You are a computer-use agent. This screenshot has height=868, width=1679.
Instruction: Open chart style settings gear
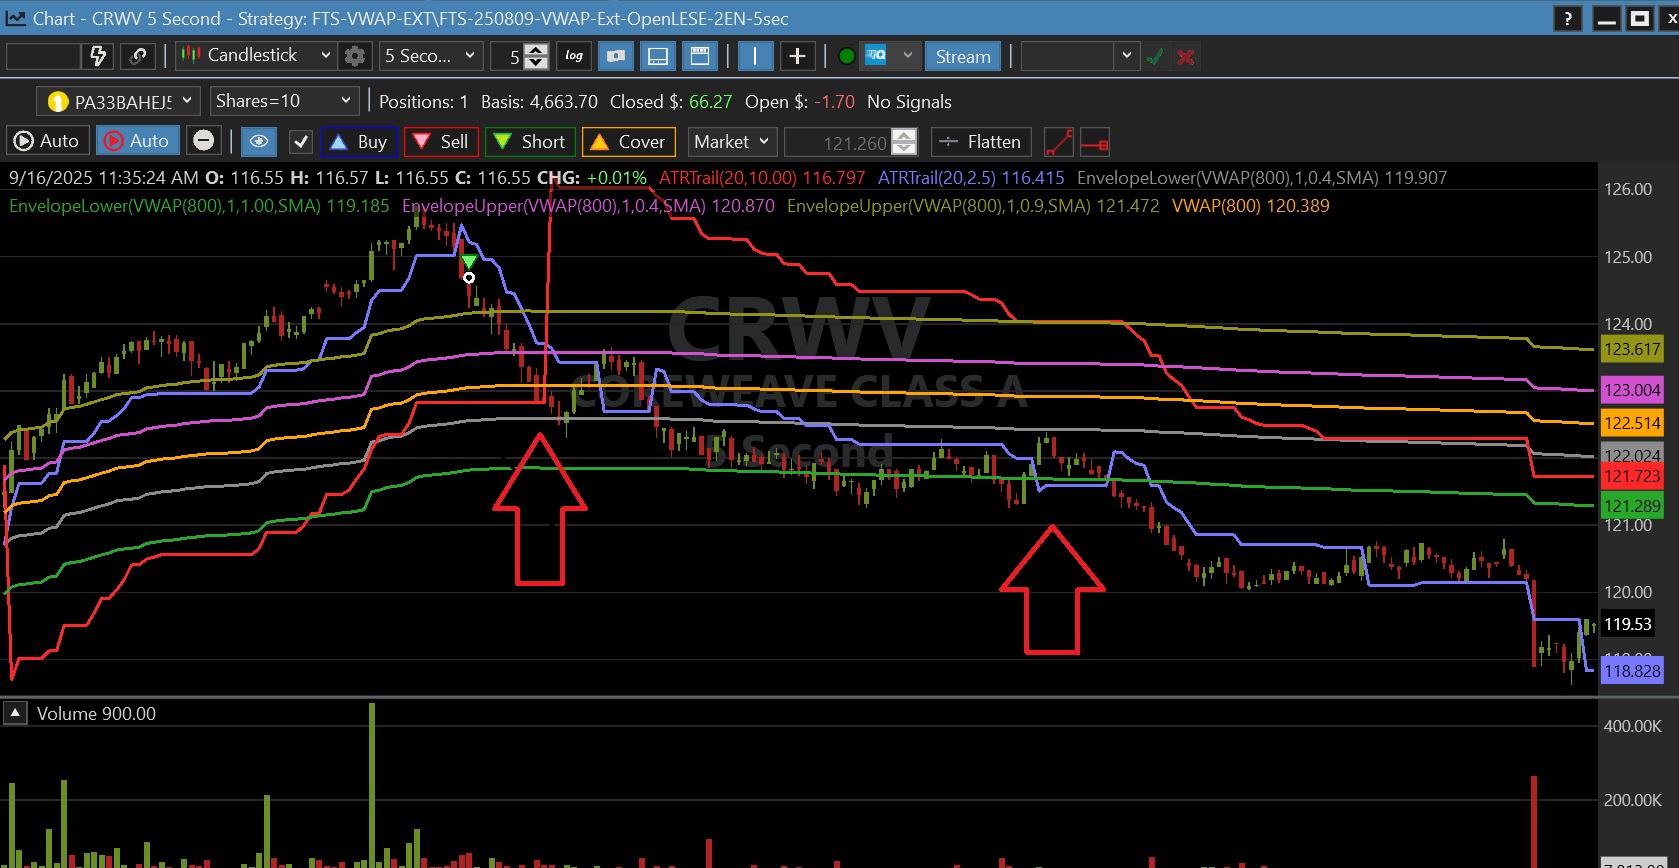[355, 56]
